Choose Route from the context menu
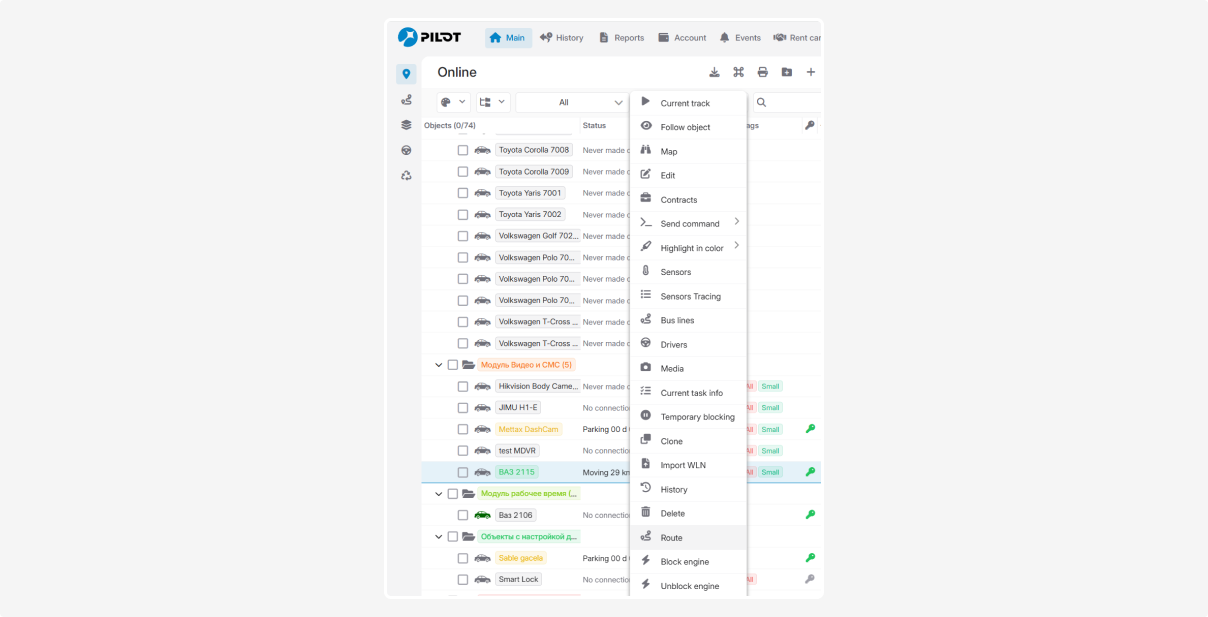Image resolution: width=1208 pixels, height=617 pixels. coord(671,538)
